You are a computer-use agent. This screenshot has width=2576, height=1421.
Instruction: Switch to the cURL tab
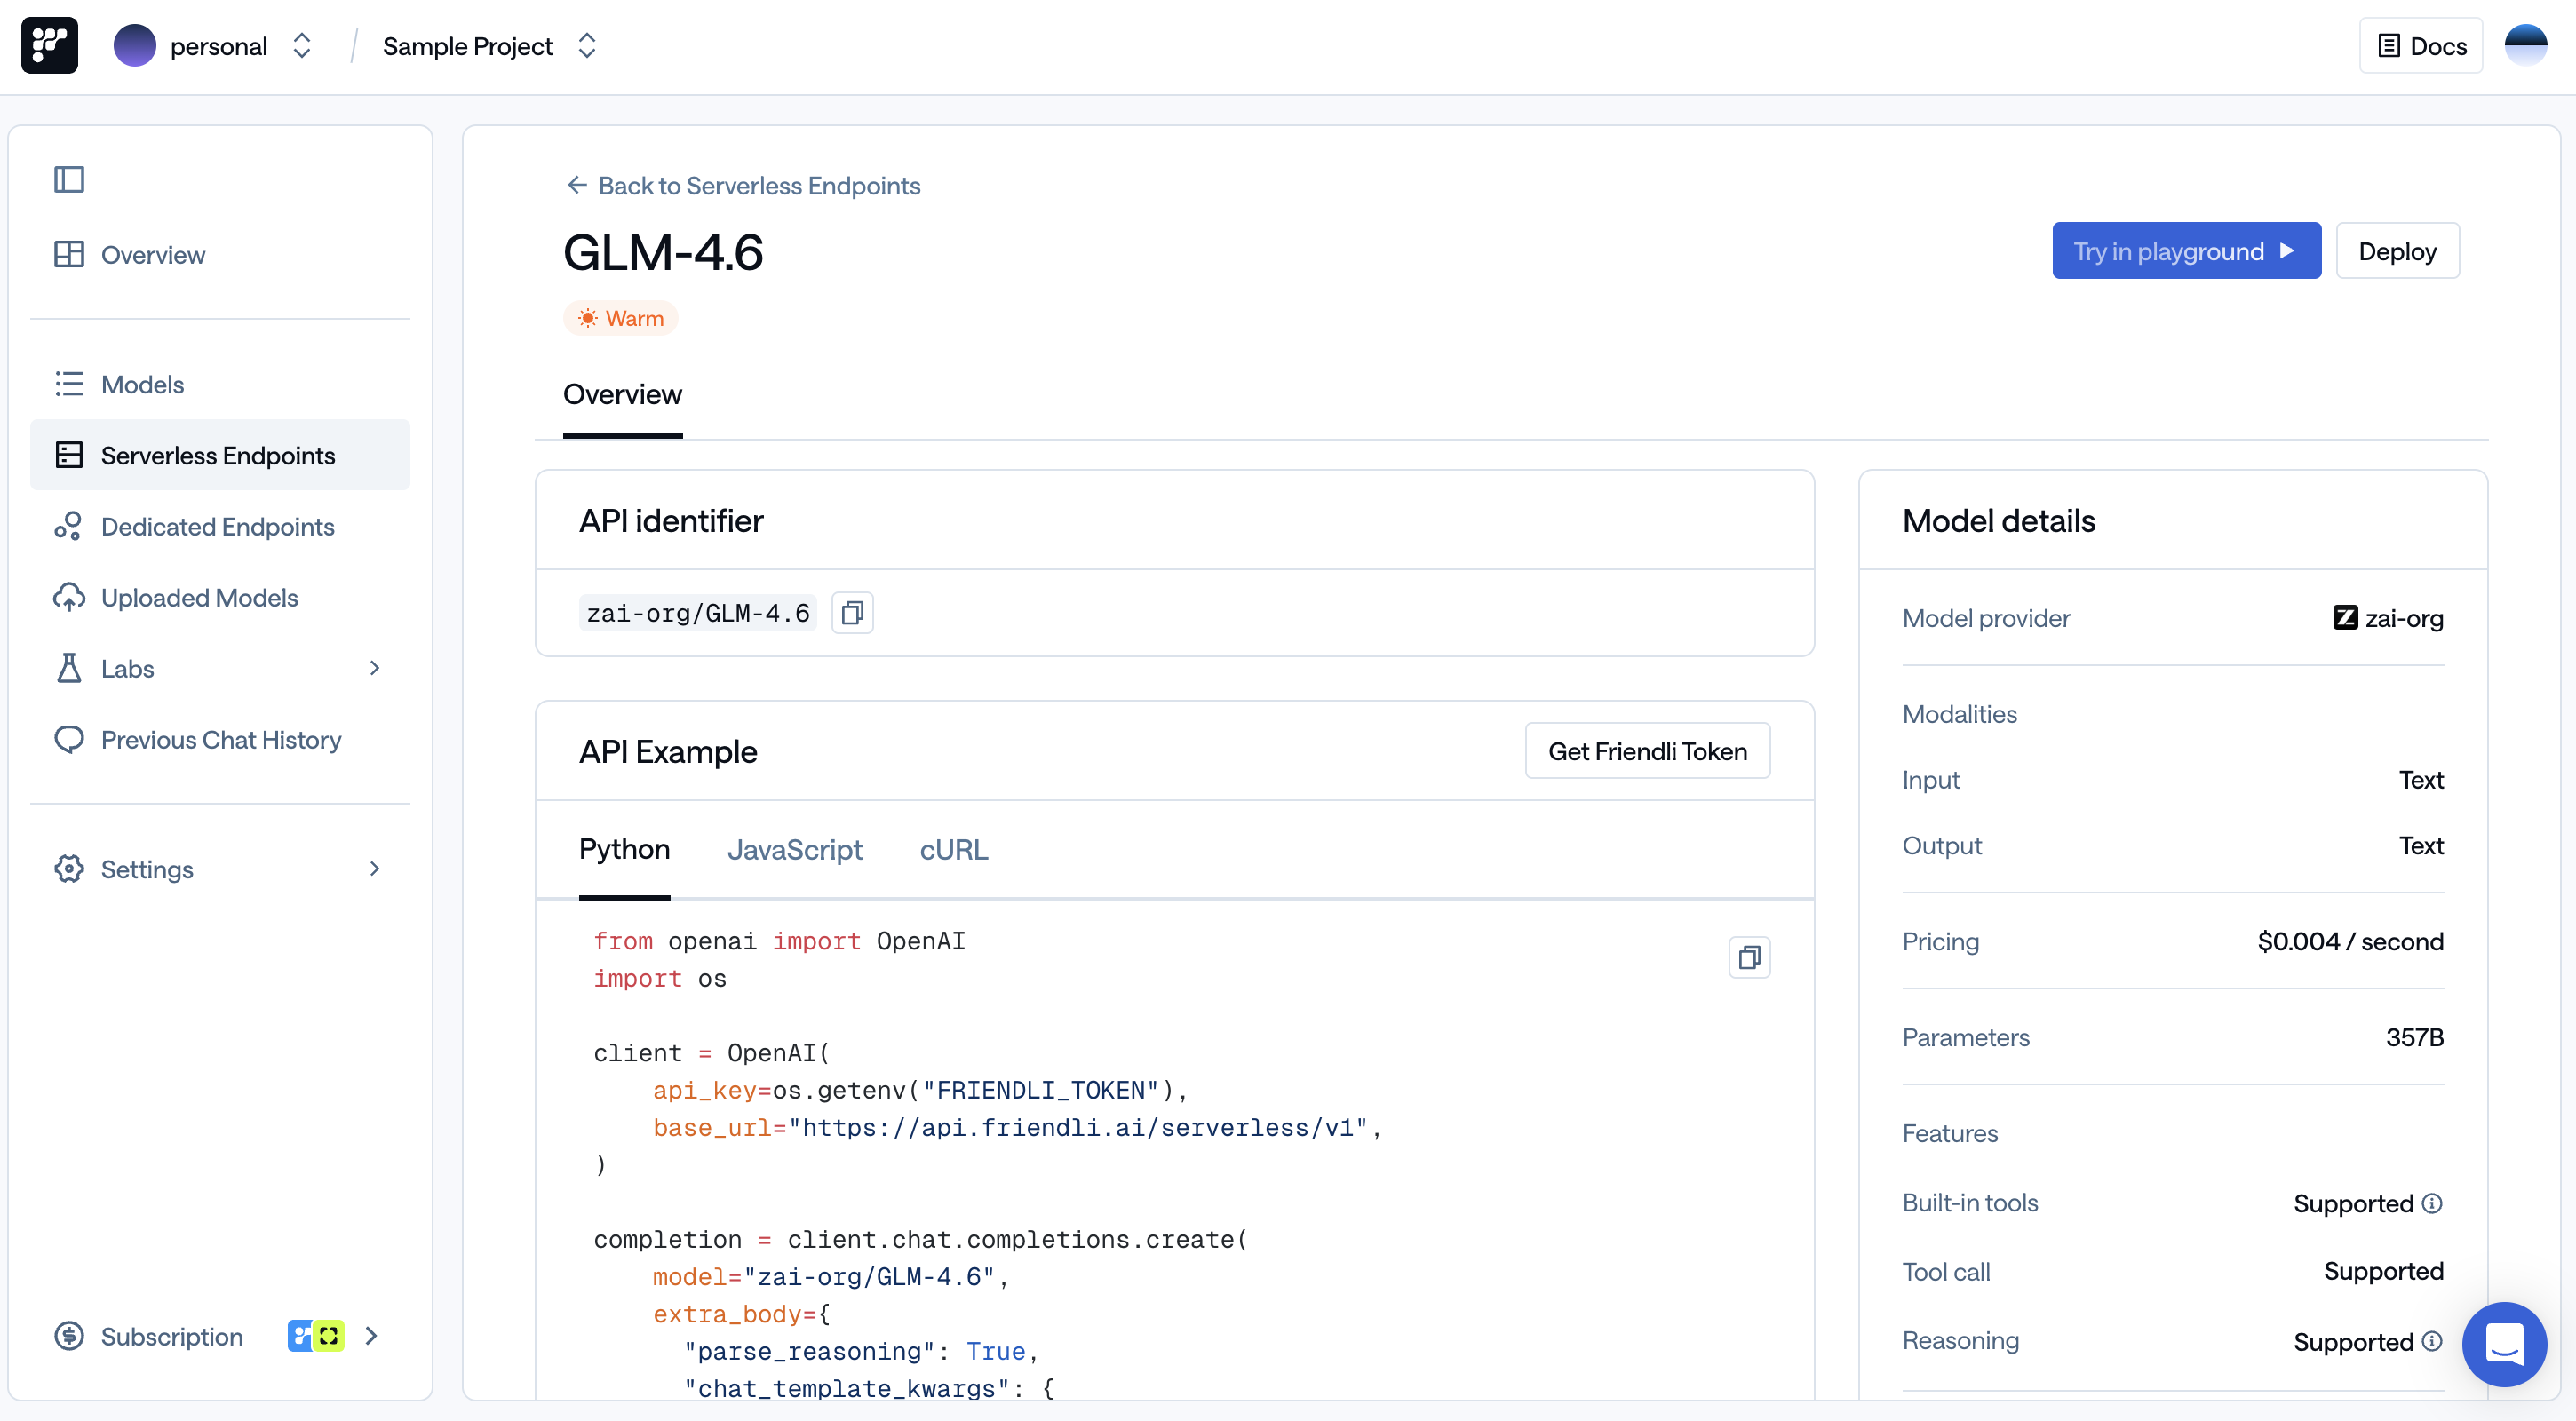tap(953, 849)
